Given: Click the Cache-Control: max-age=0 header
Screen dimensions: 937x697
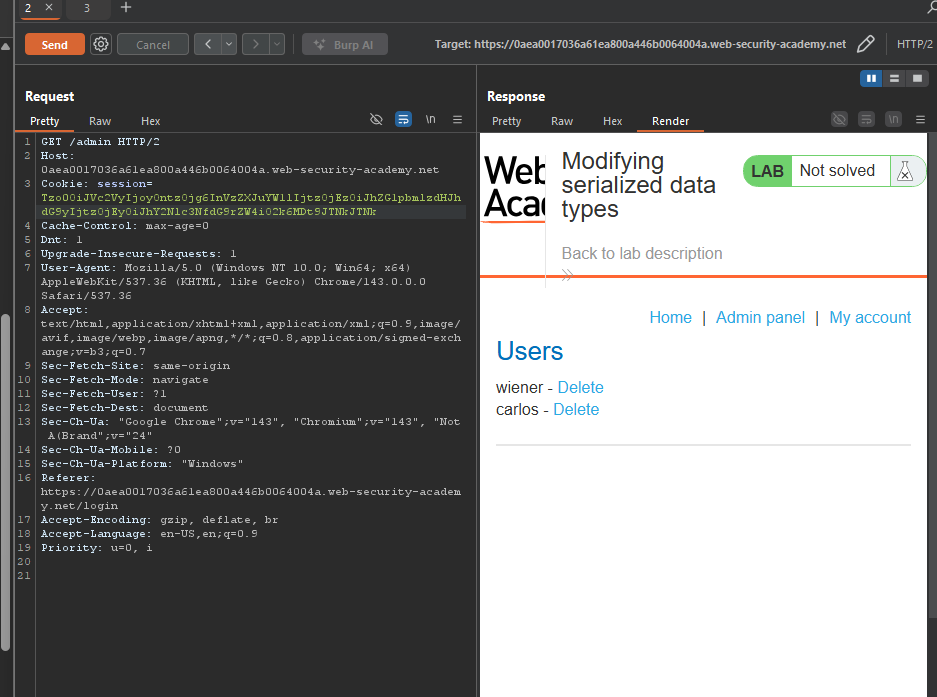Looking at the screenshot, I should point(125,226).
